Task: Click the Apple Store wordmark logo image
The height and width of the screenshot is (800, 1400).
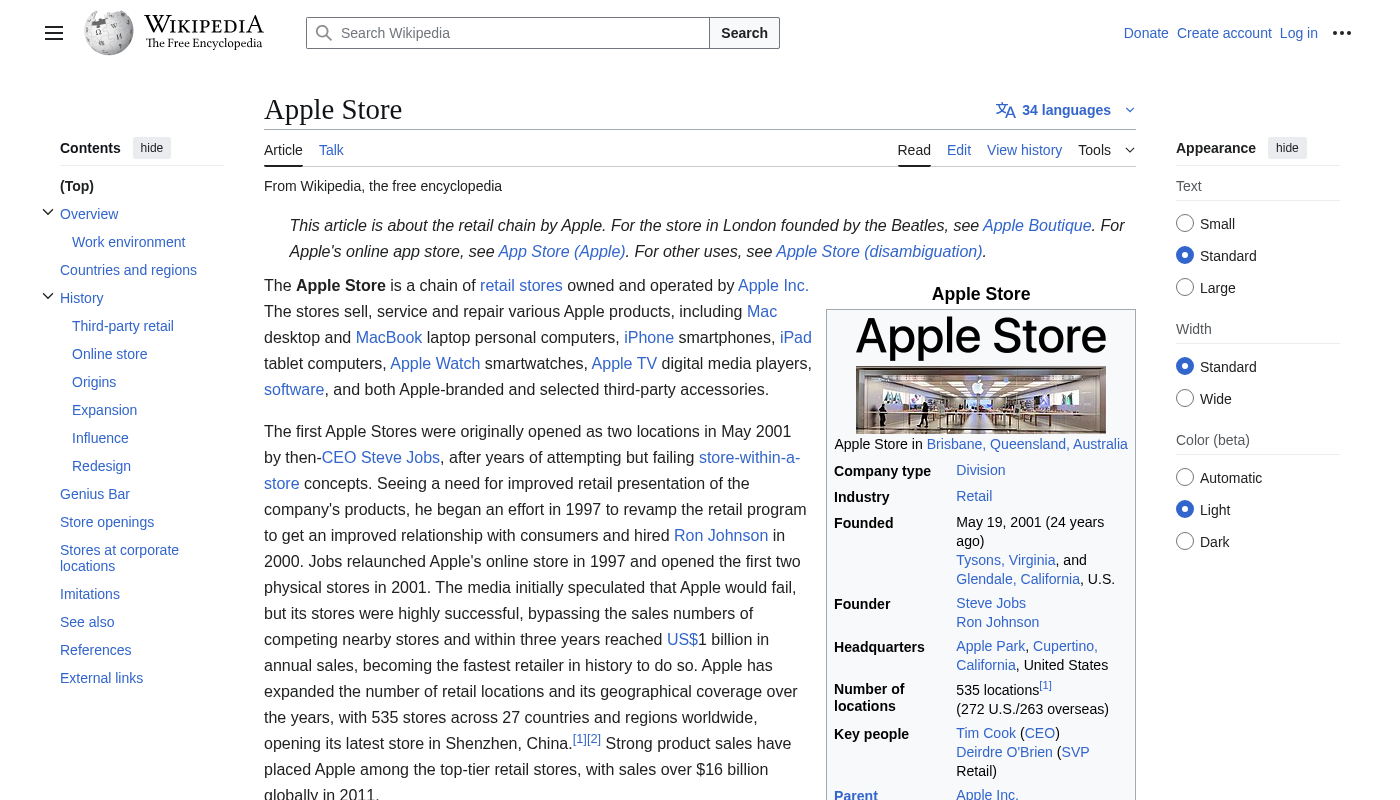Action: click(x=980, y=338)
